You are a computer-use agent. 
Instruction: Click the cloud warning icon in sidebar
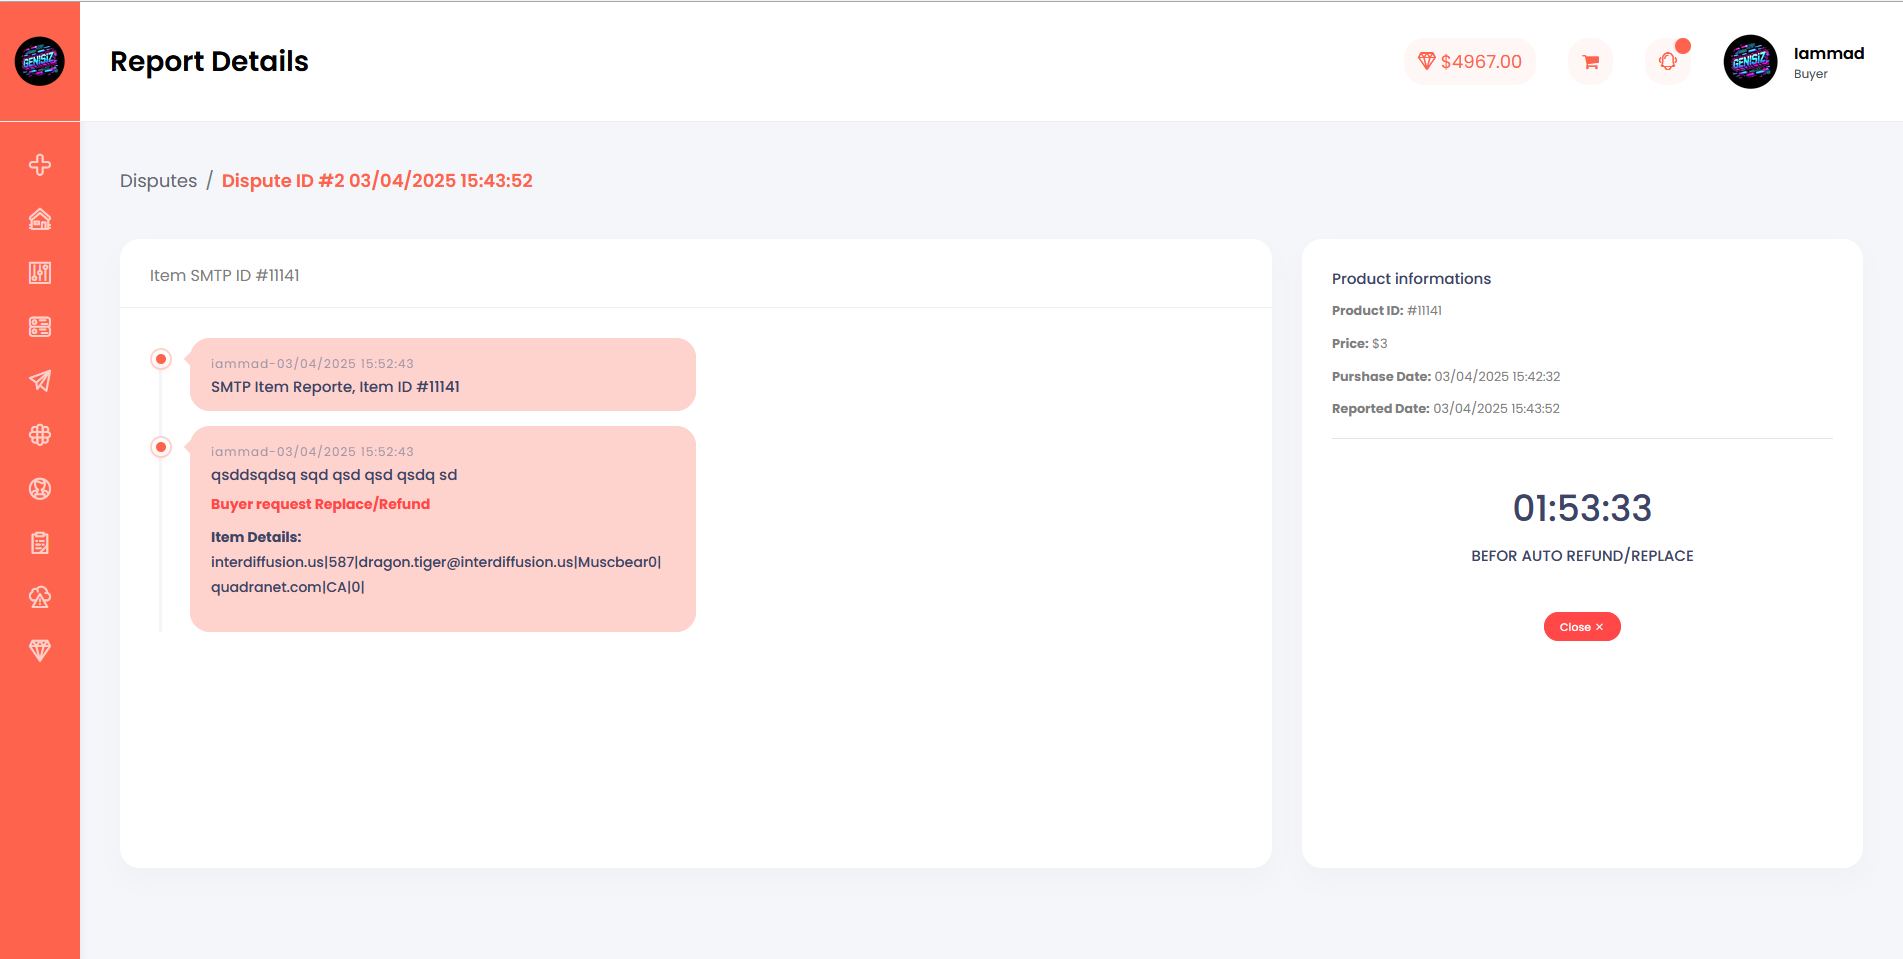click(x=40, y=597)
